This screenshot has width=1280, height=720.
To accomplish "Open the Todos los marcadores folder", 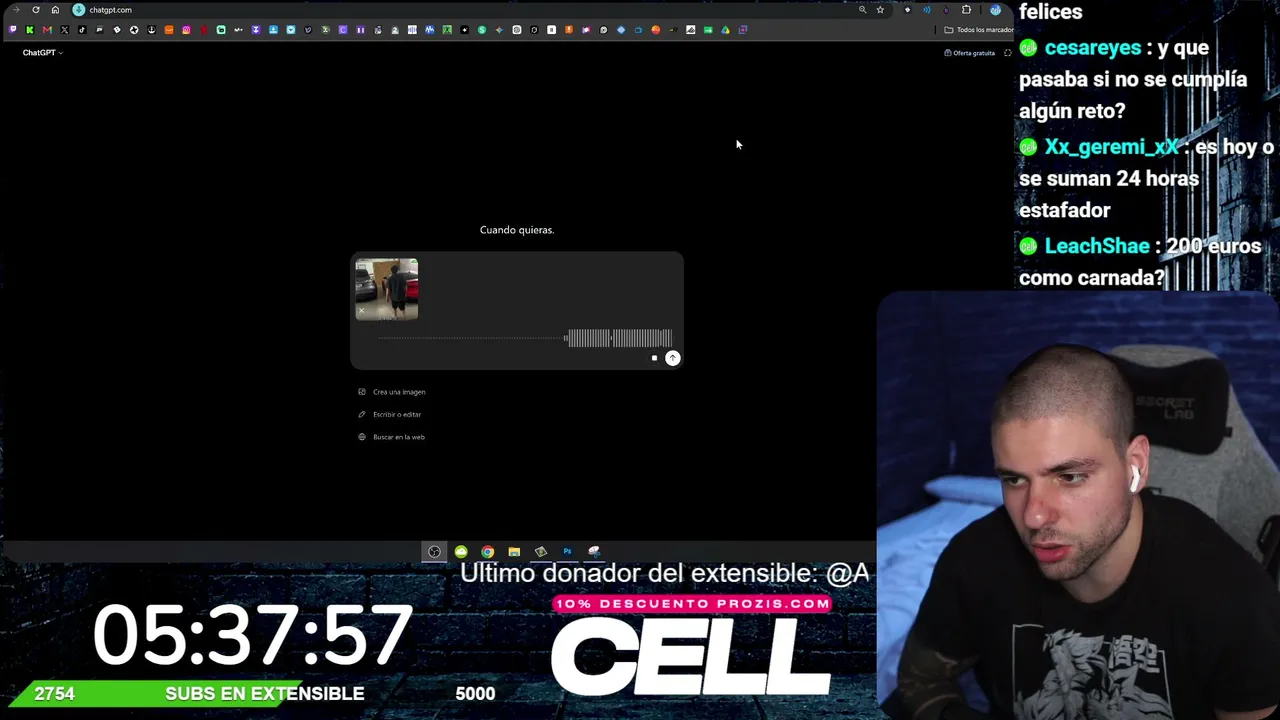I will point(979,30).
